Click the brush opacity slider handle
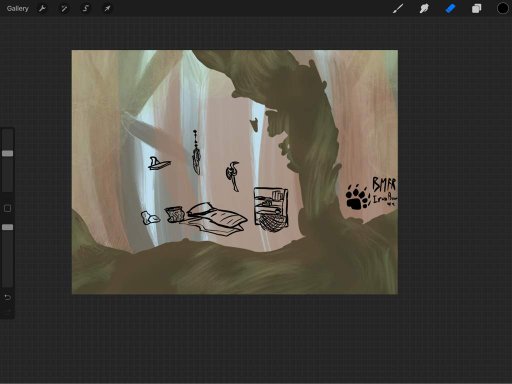This screenshot has width=512, height=384. coord(8,227)
